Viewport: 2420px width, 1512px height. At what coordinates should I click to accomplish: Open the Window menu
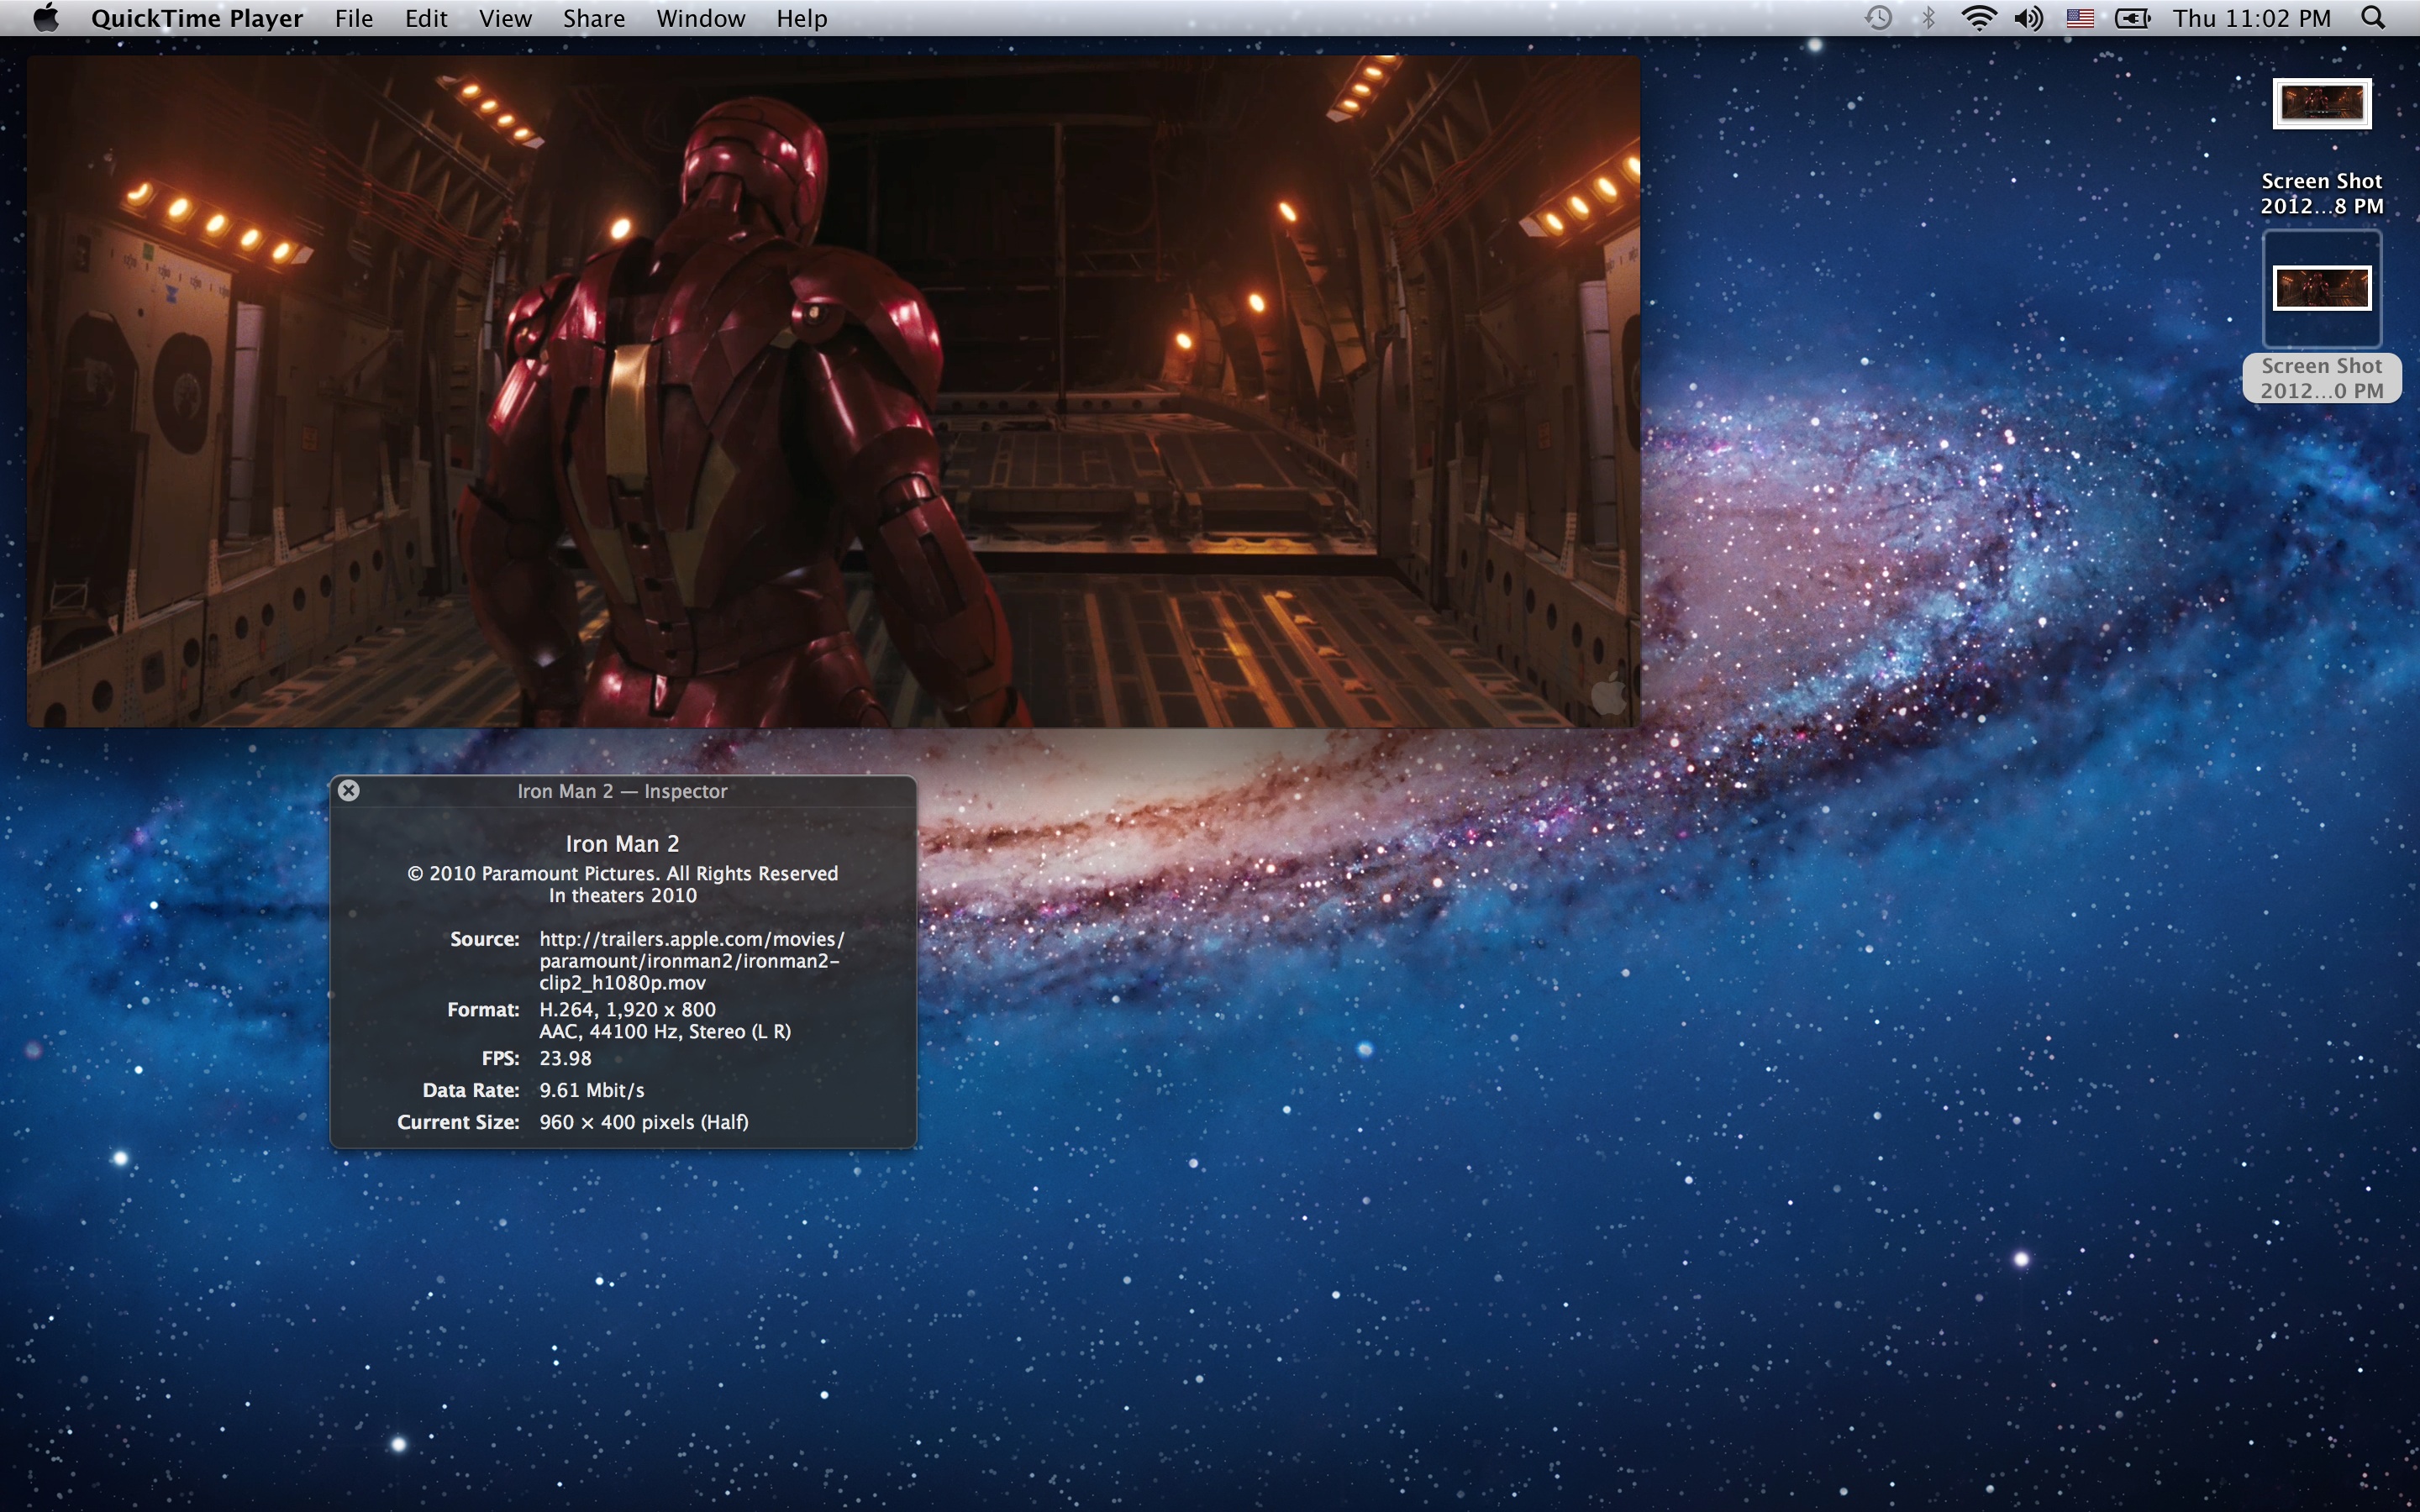point(701,18)
